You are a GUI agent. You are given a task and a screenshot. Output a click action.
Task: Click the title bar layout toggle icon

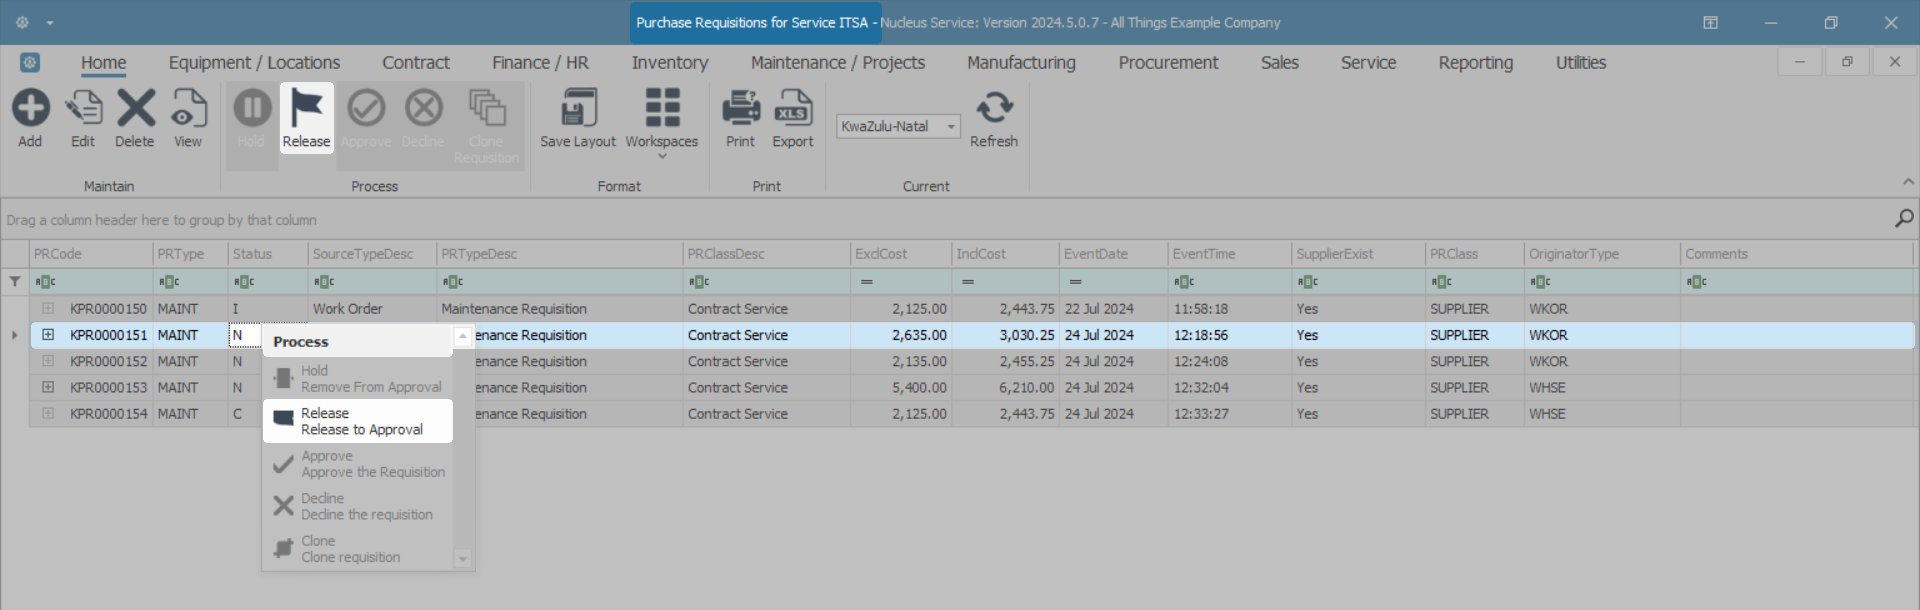[x=1711, y=22]
